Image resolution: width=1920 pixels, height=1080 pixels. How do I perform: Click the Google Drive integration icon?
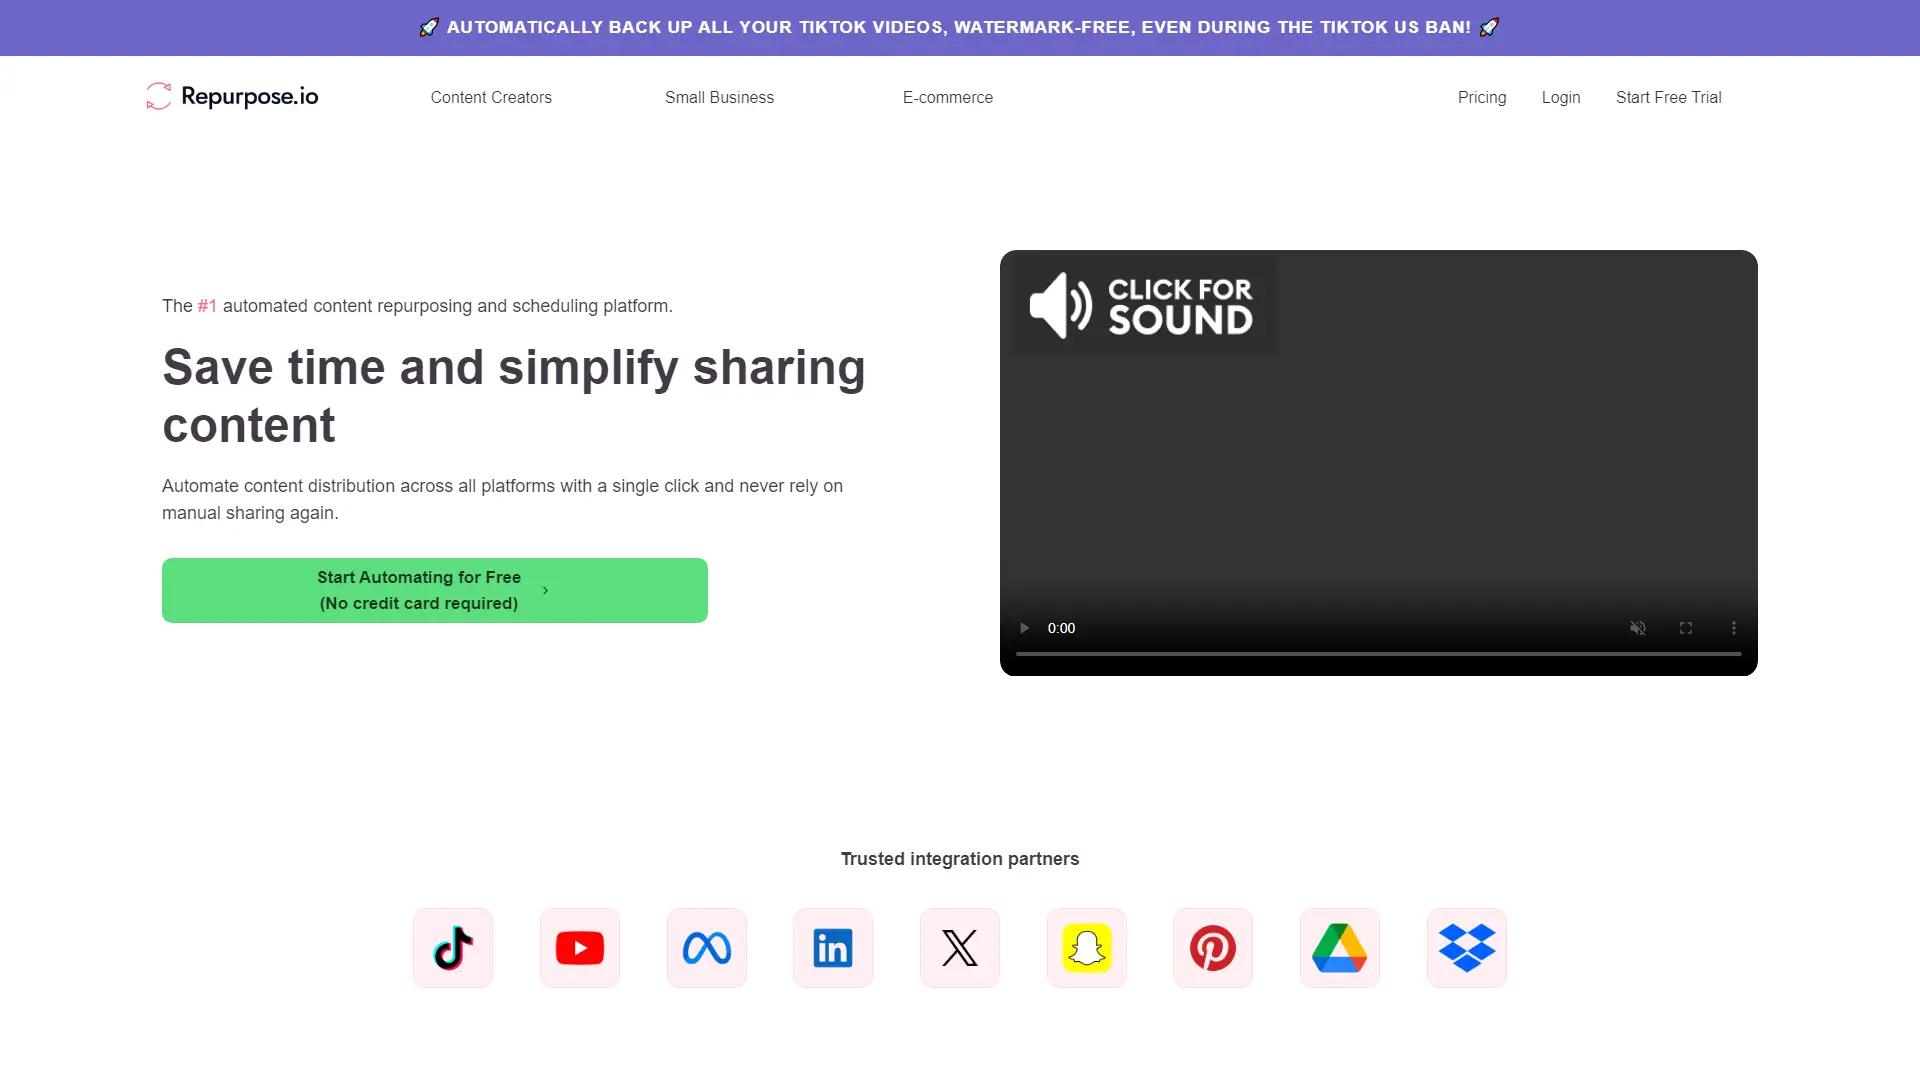pyautogui.click(x=1339, y=947)
